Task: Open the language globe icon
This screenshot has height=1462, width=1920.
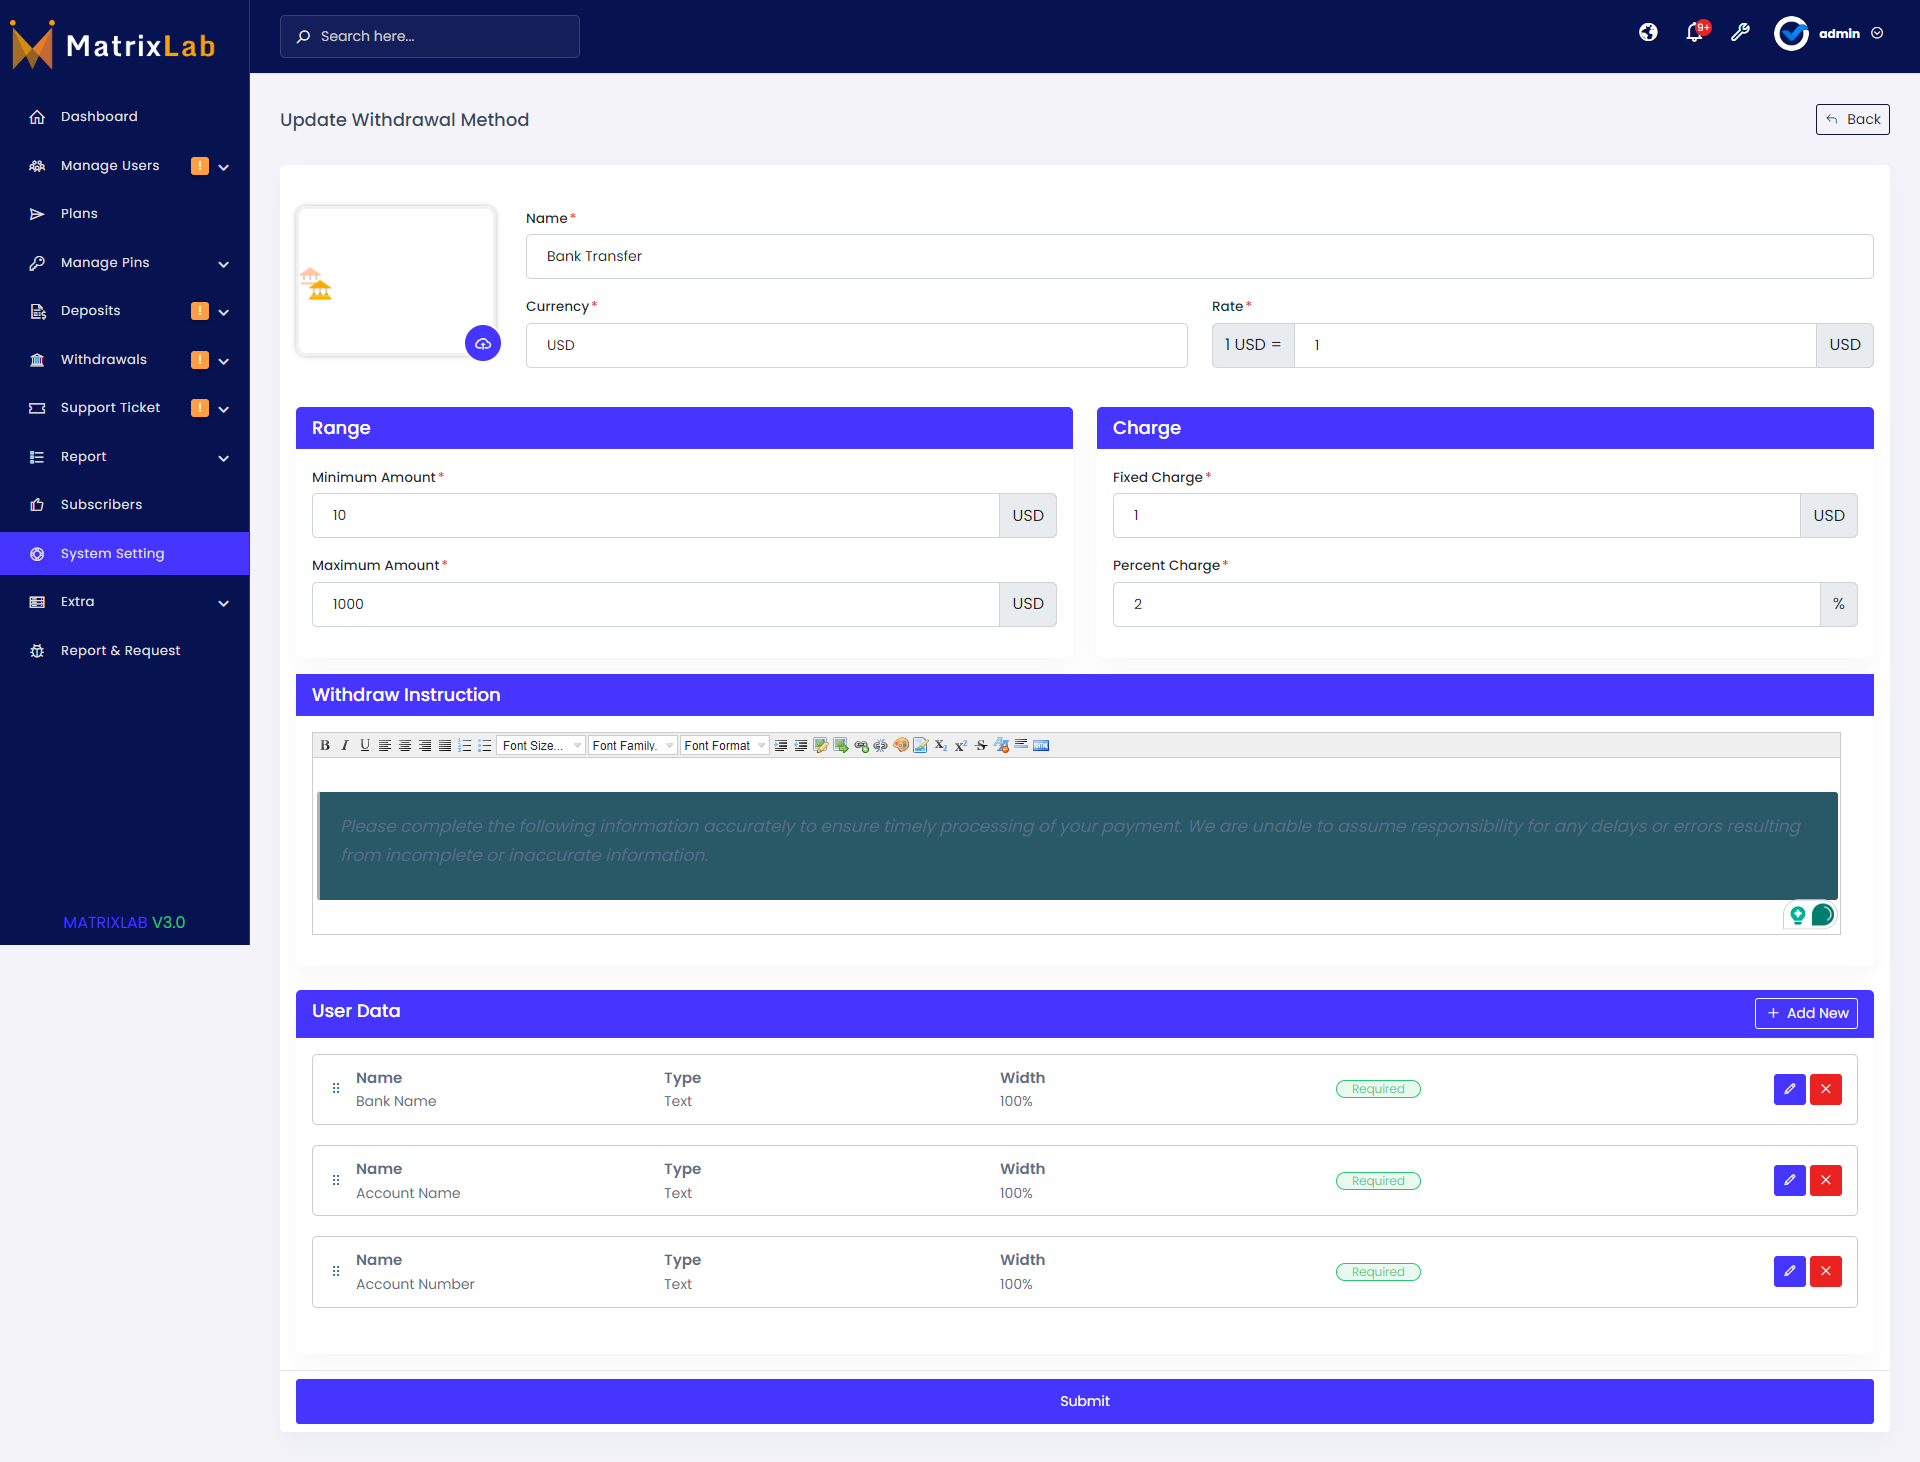Action: [x=1647, y=33]
